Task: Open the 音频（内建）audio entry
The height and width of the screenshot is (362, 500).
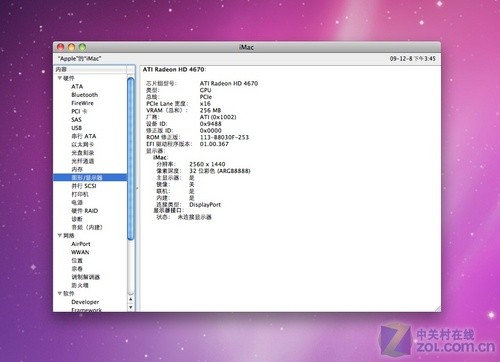Action: click(87, 227)
